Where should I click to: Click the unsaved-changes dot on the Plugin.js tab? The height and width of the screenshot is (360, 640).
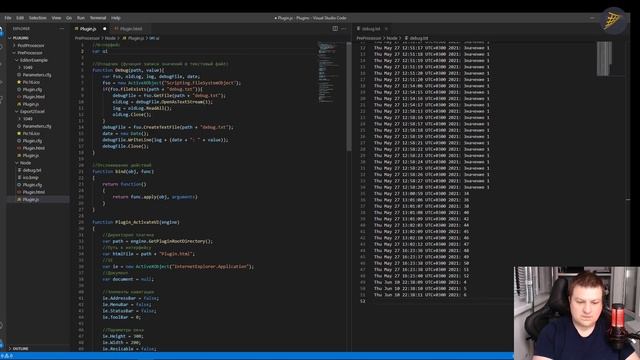click(104, 29)
